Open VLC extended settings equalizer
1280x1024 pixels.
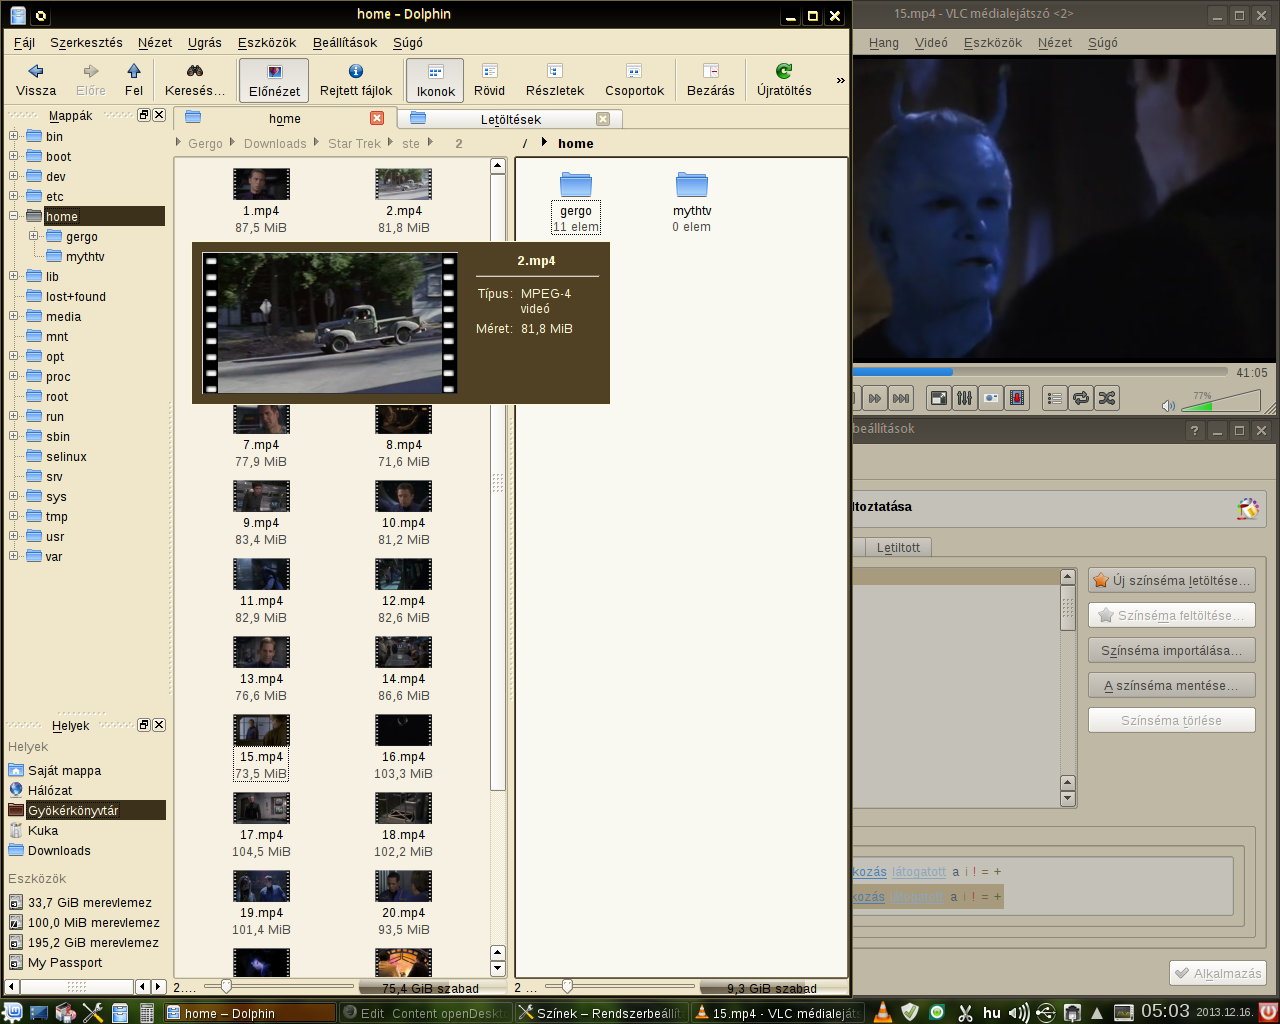coord(964,398)
